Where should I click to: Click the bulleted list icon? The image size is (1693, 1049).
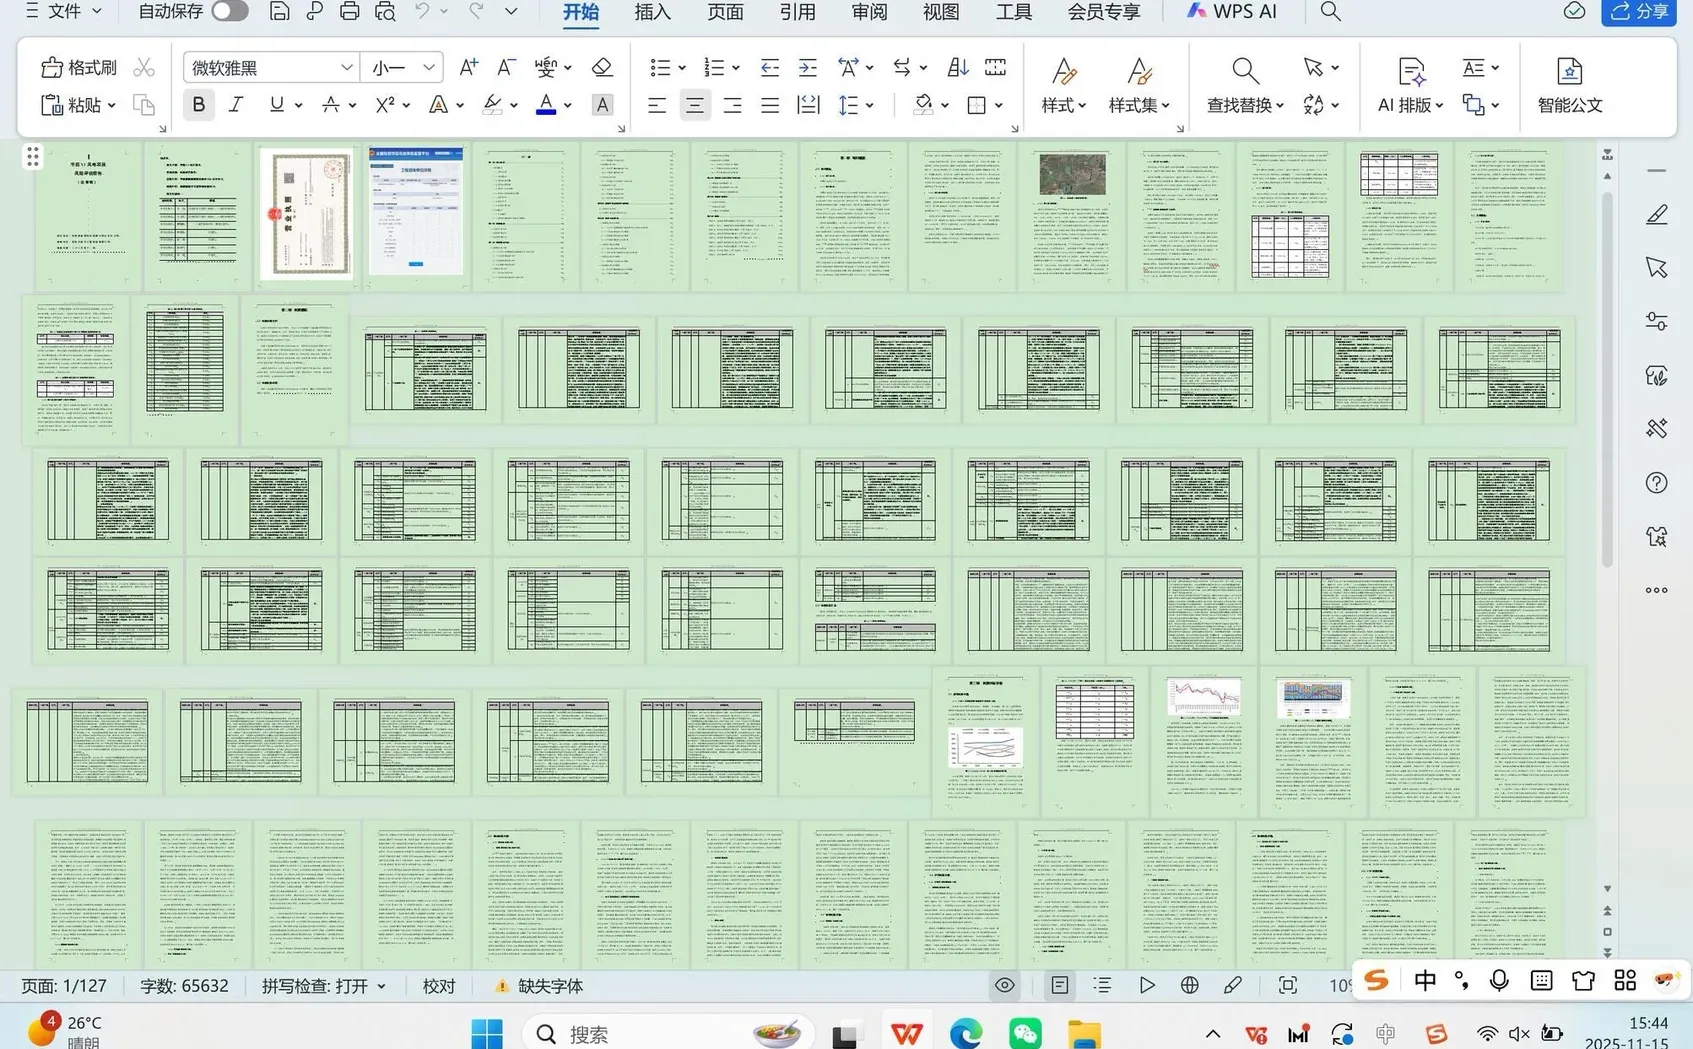[x=660, y=67]
